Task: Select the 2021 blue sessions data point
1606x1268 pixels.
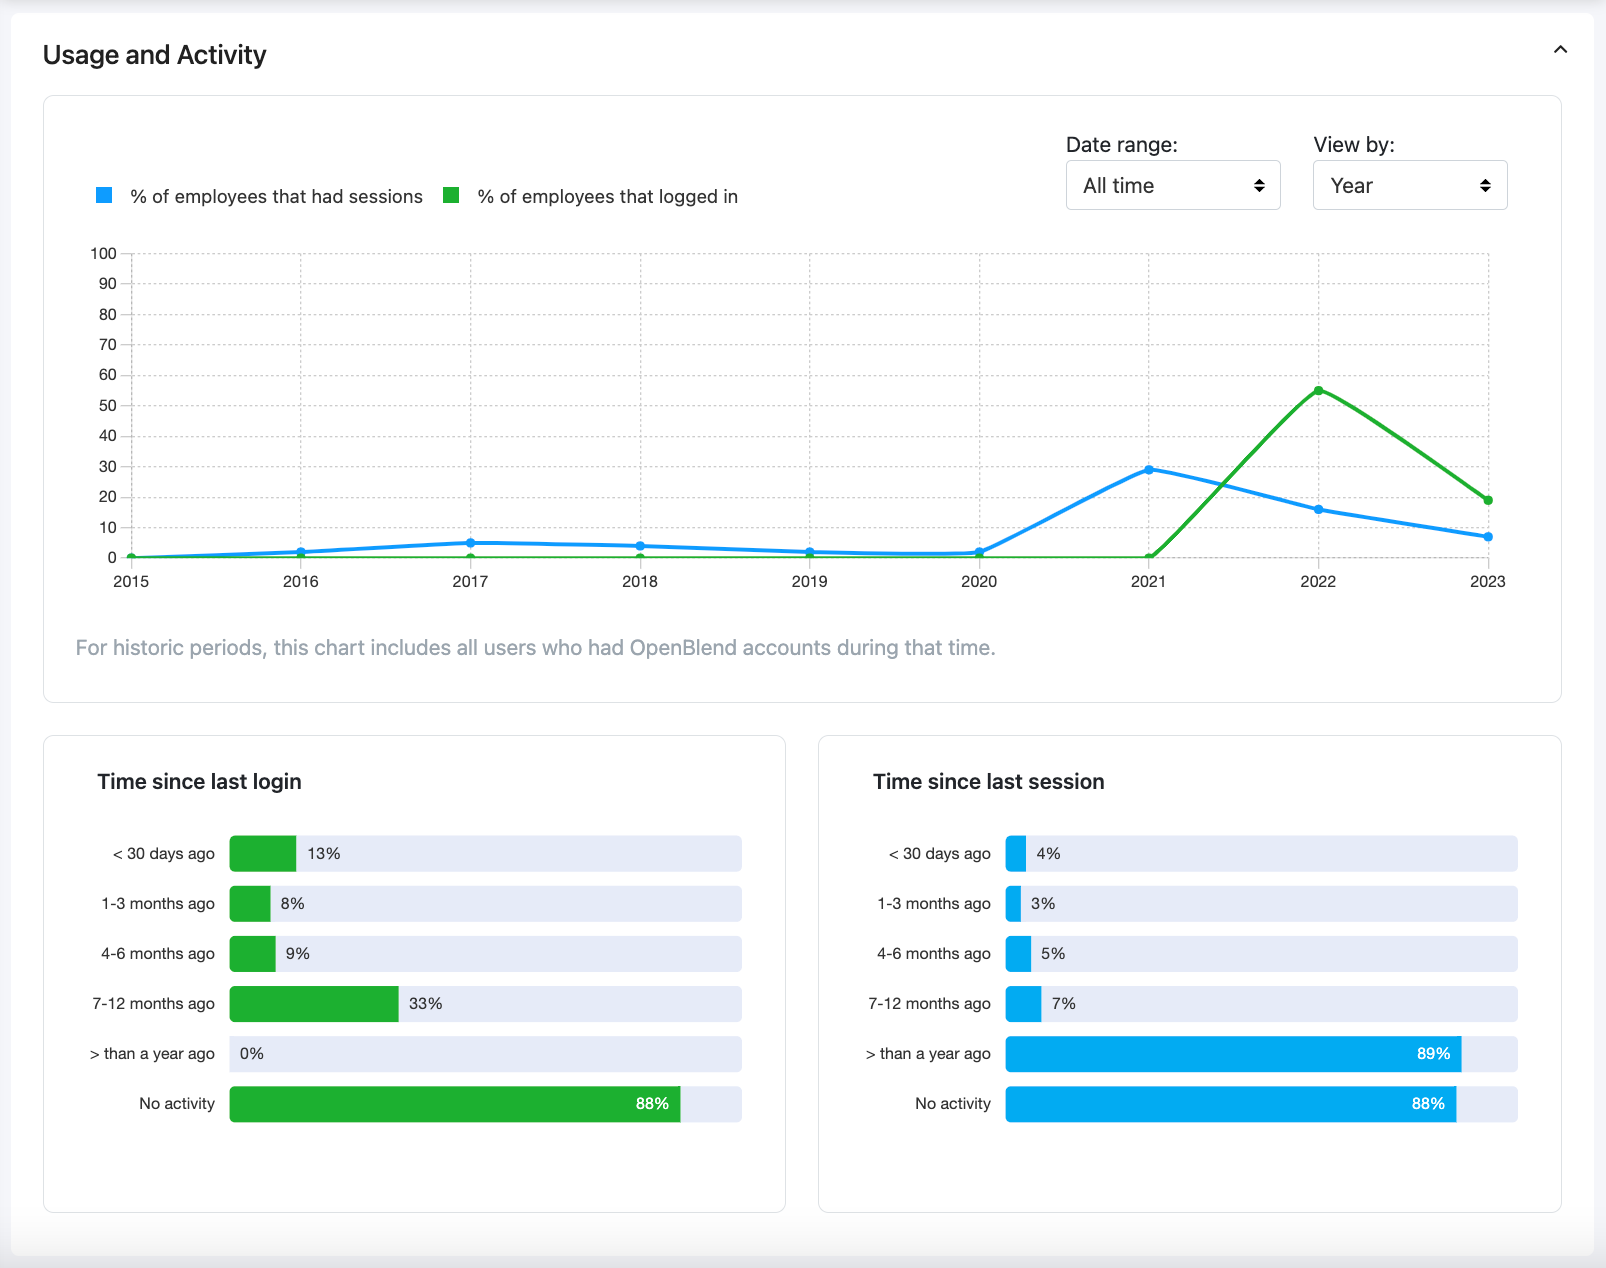Action: [1148, 469]
